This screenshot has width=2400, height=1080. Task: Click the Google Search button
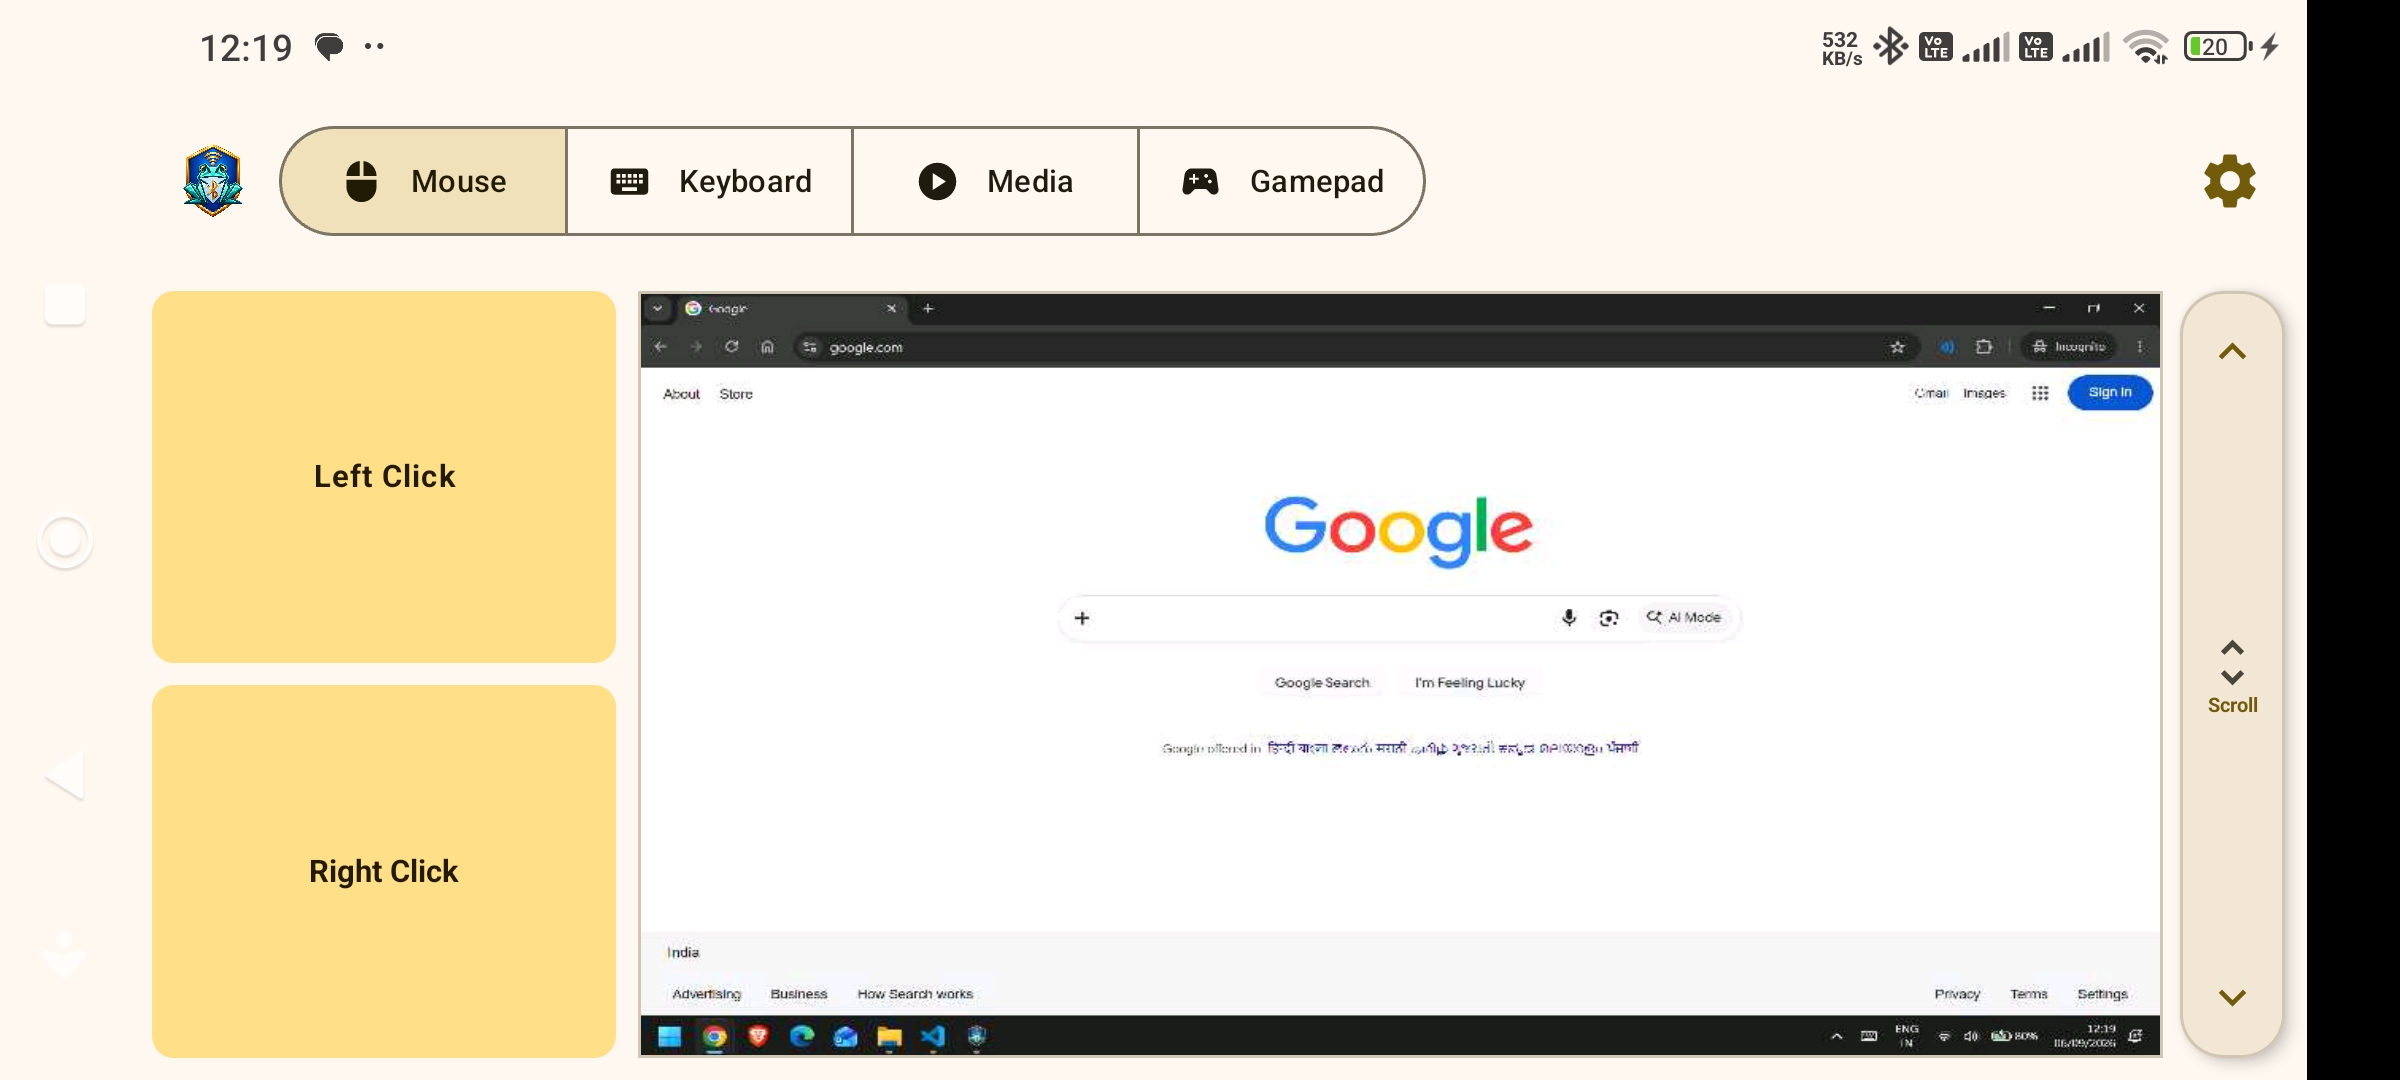click(1322, 683)
